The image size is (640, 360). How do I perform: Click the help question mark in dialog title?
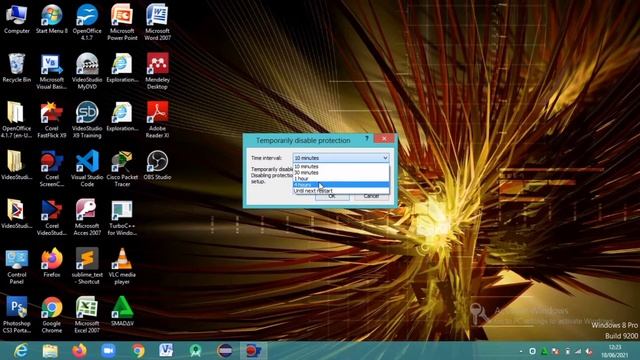pyautogui.click(x=367, y=139)
